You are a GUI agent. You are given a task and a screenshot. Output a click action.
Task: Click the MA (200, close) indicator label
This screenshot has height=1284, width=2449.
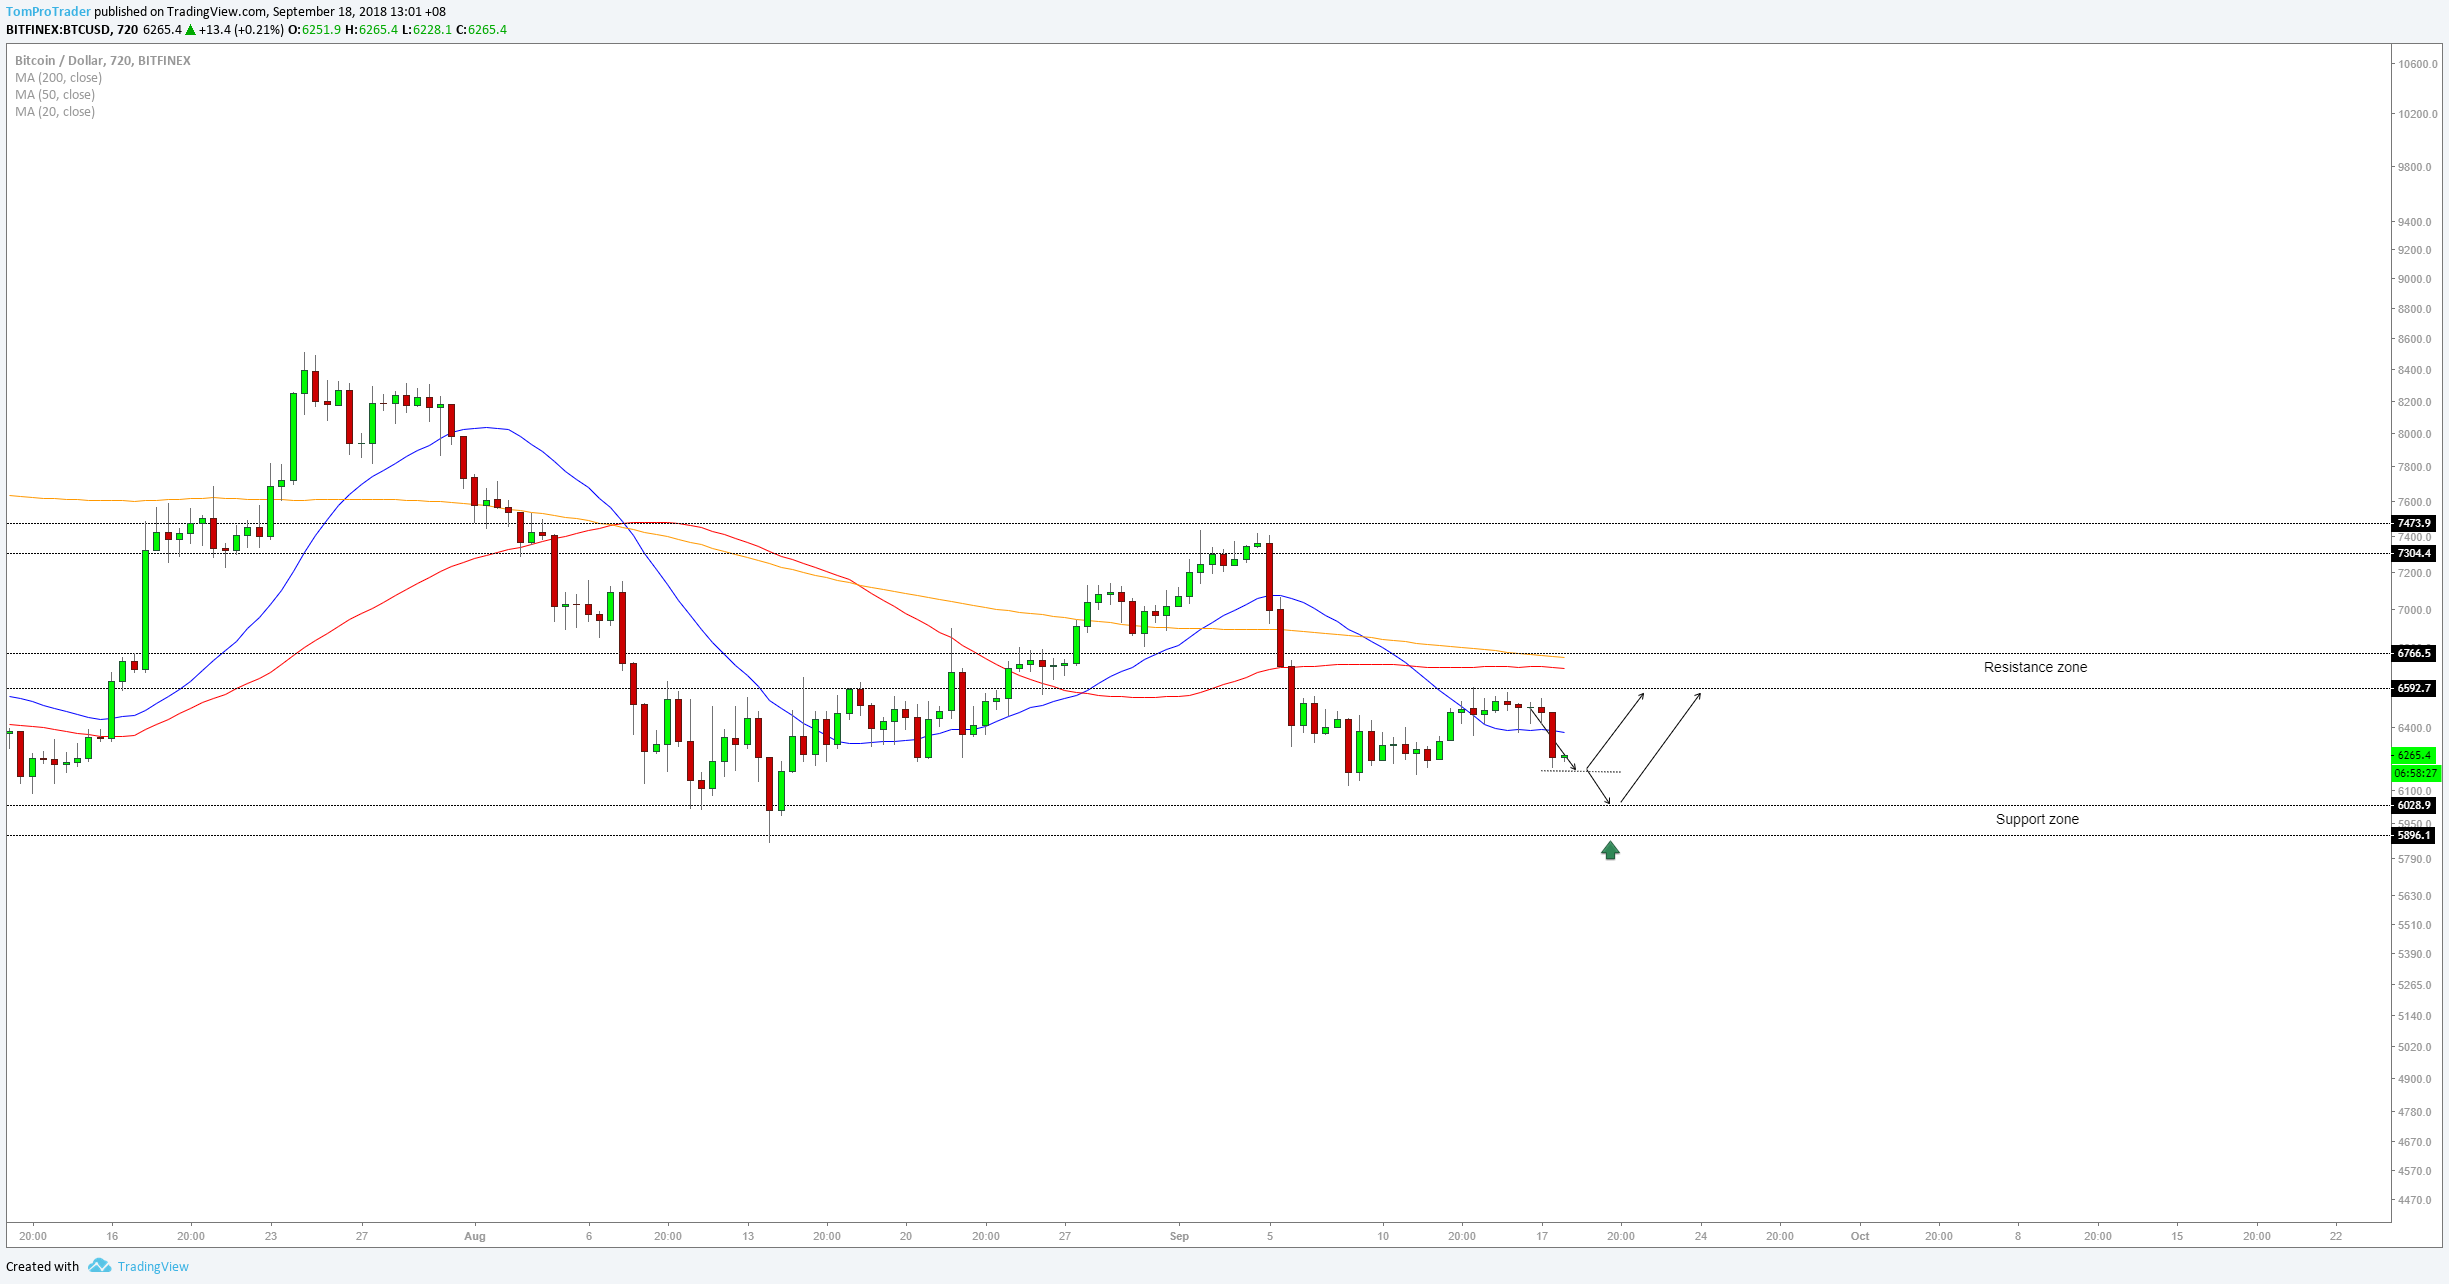[x=58, y=78]
